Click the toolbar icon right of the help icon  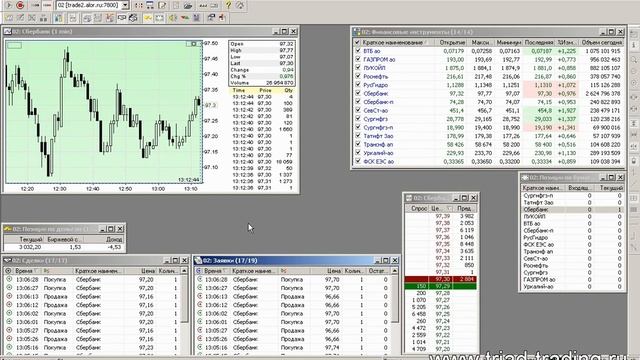point(240,5)
